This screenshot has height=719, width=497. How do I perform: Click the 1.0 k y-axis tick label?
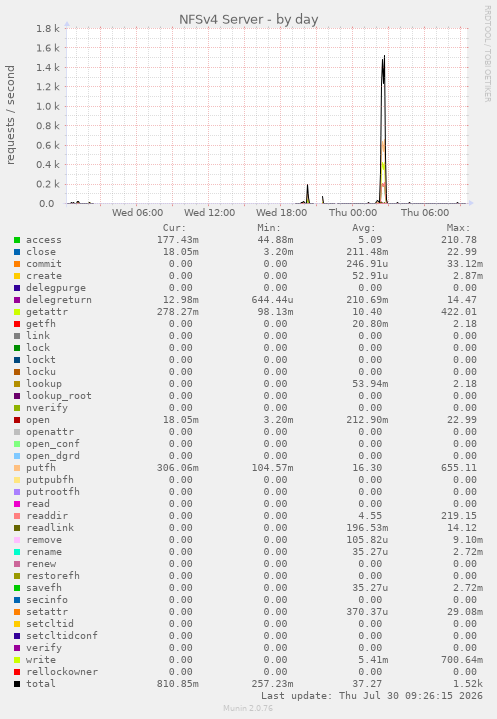point(48,106)
